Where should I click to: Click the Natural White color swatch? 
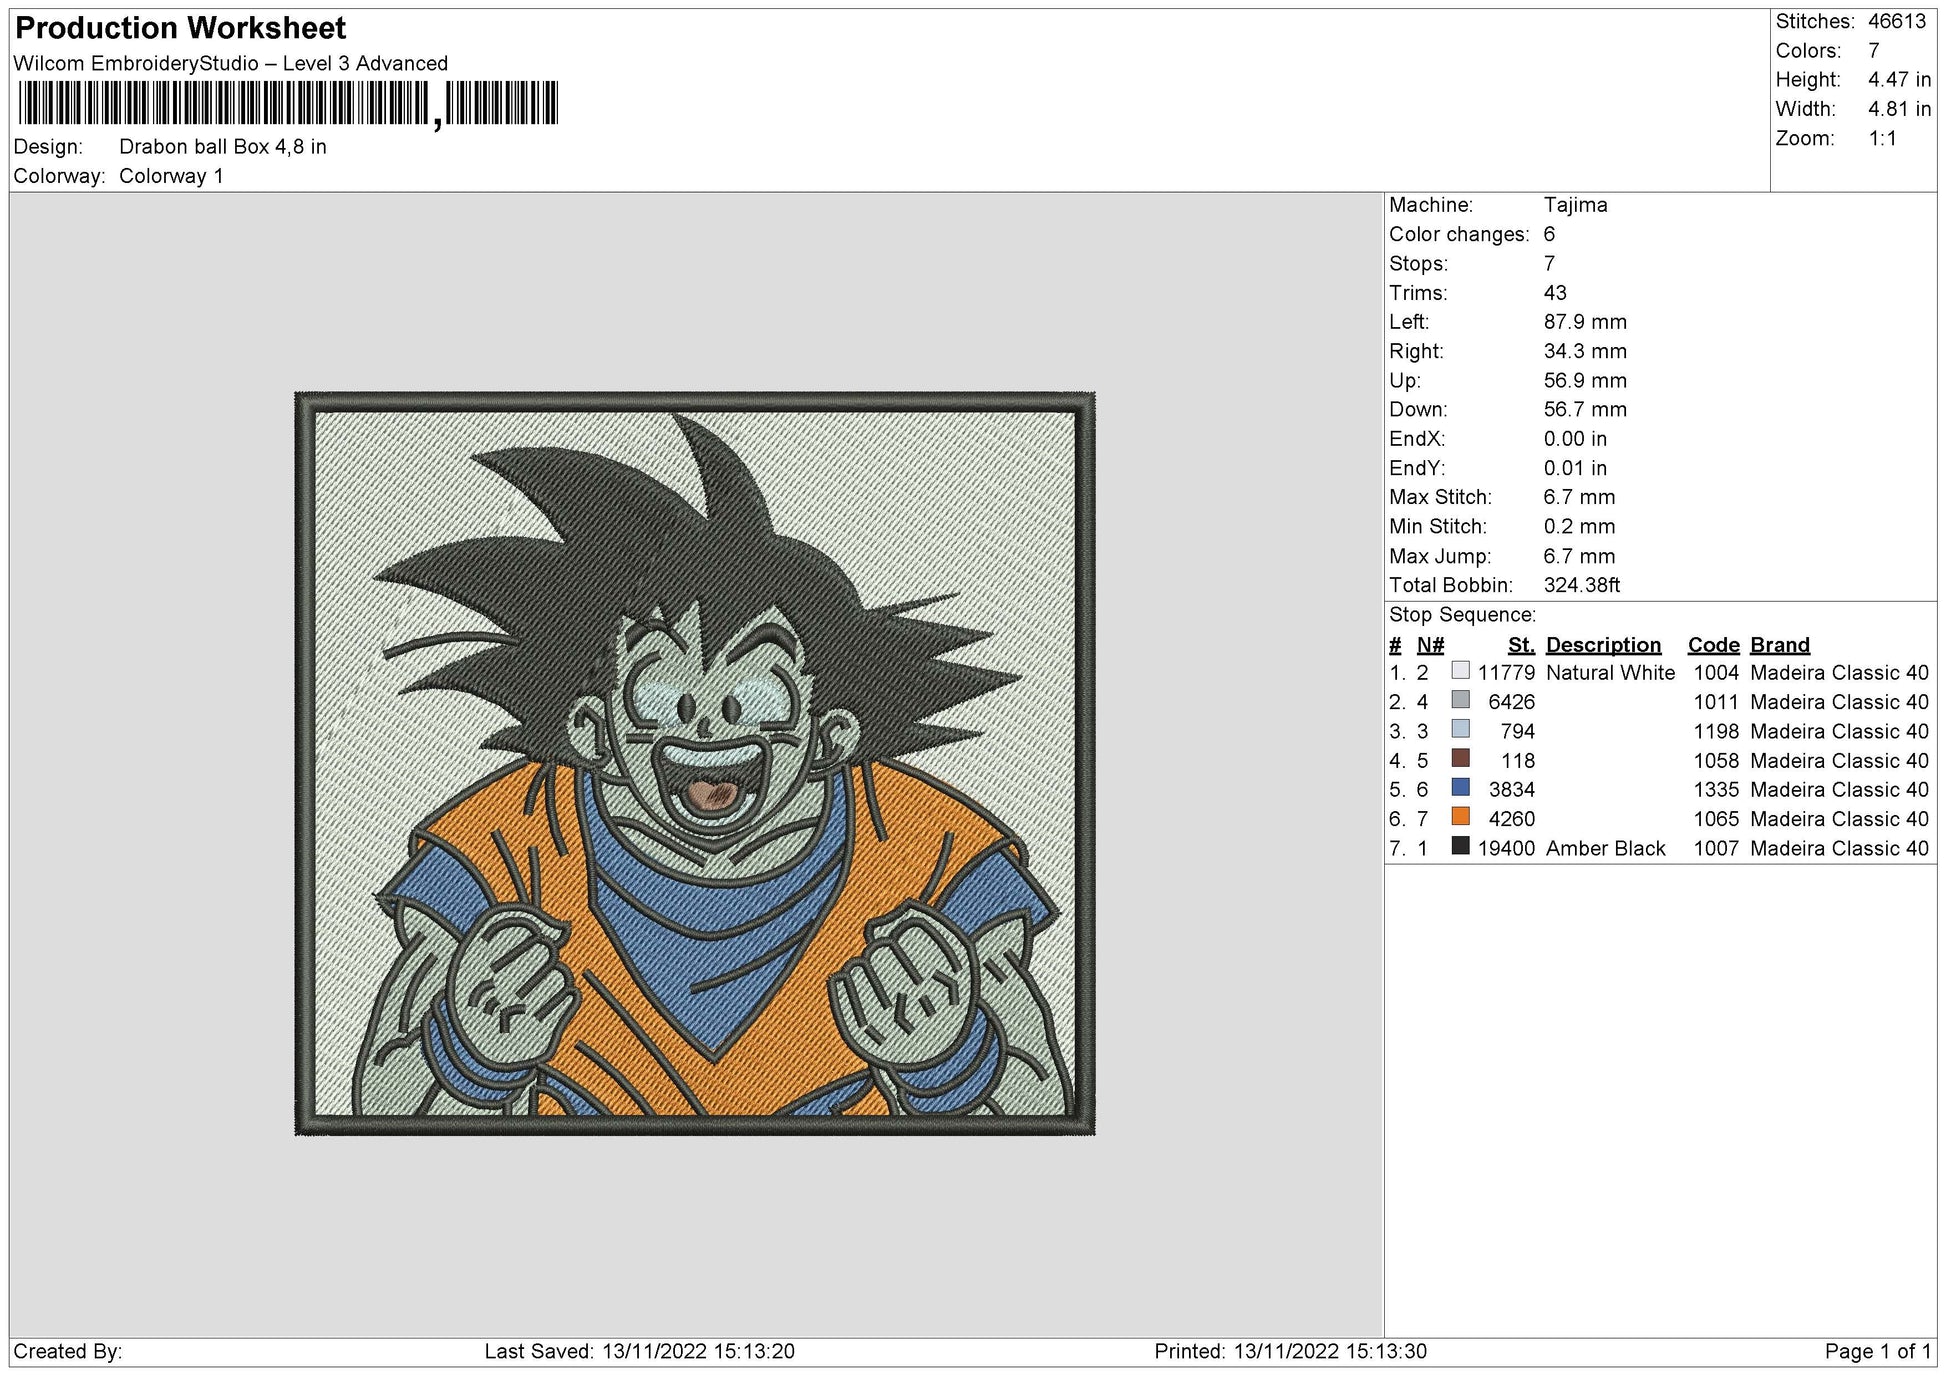point(1460,671)
